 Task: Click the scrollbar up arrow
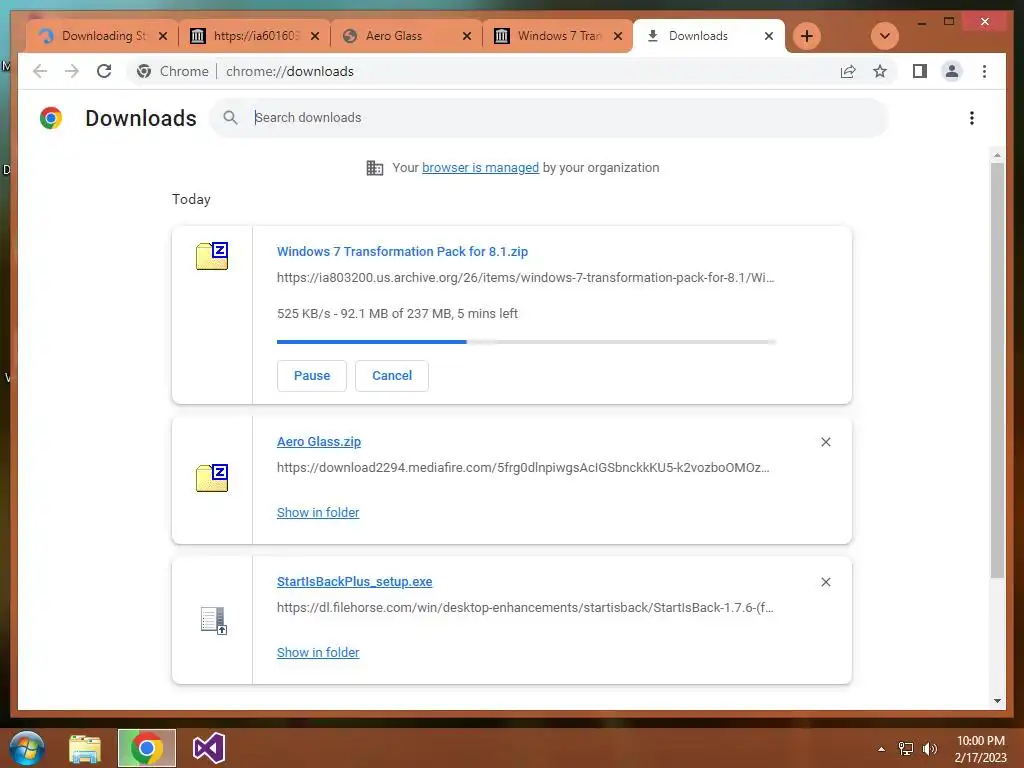997,155
